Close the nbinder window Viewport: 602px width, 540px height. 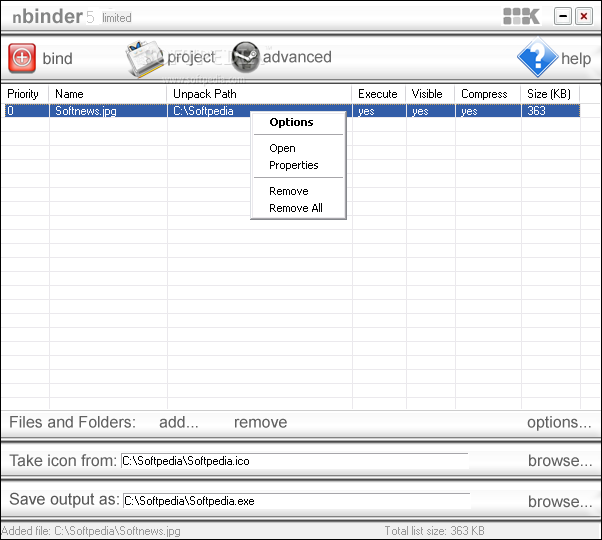tap(584, 17)
